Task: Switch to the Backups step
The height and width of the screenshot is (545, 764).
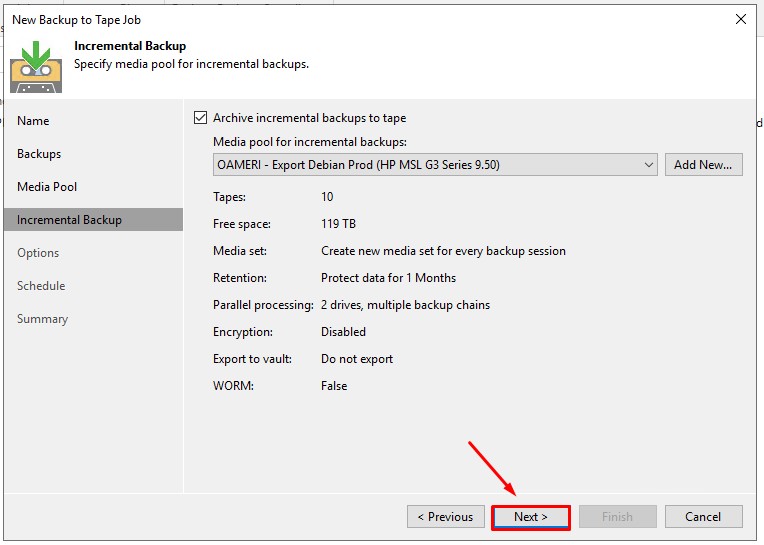Action: coord(39,154)
